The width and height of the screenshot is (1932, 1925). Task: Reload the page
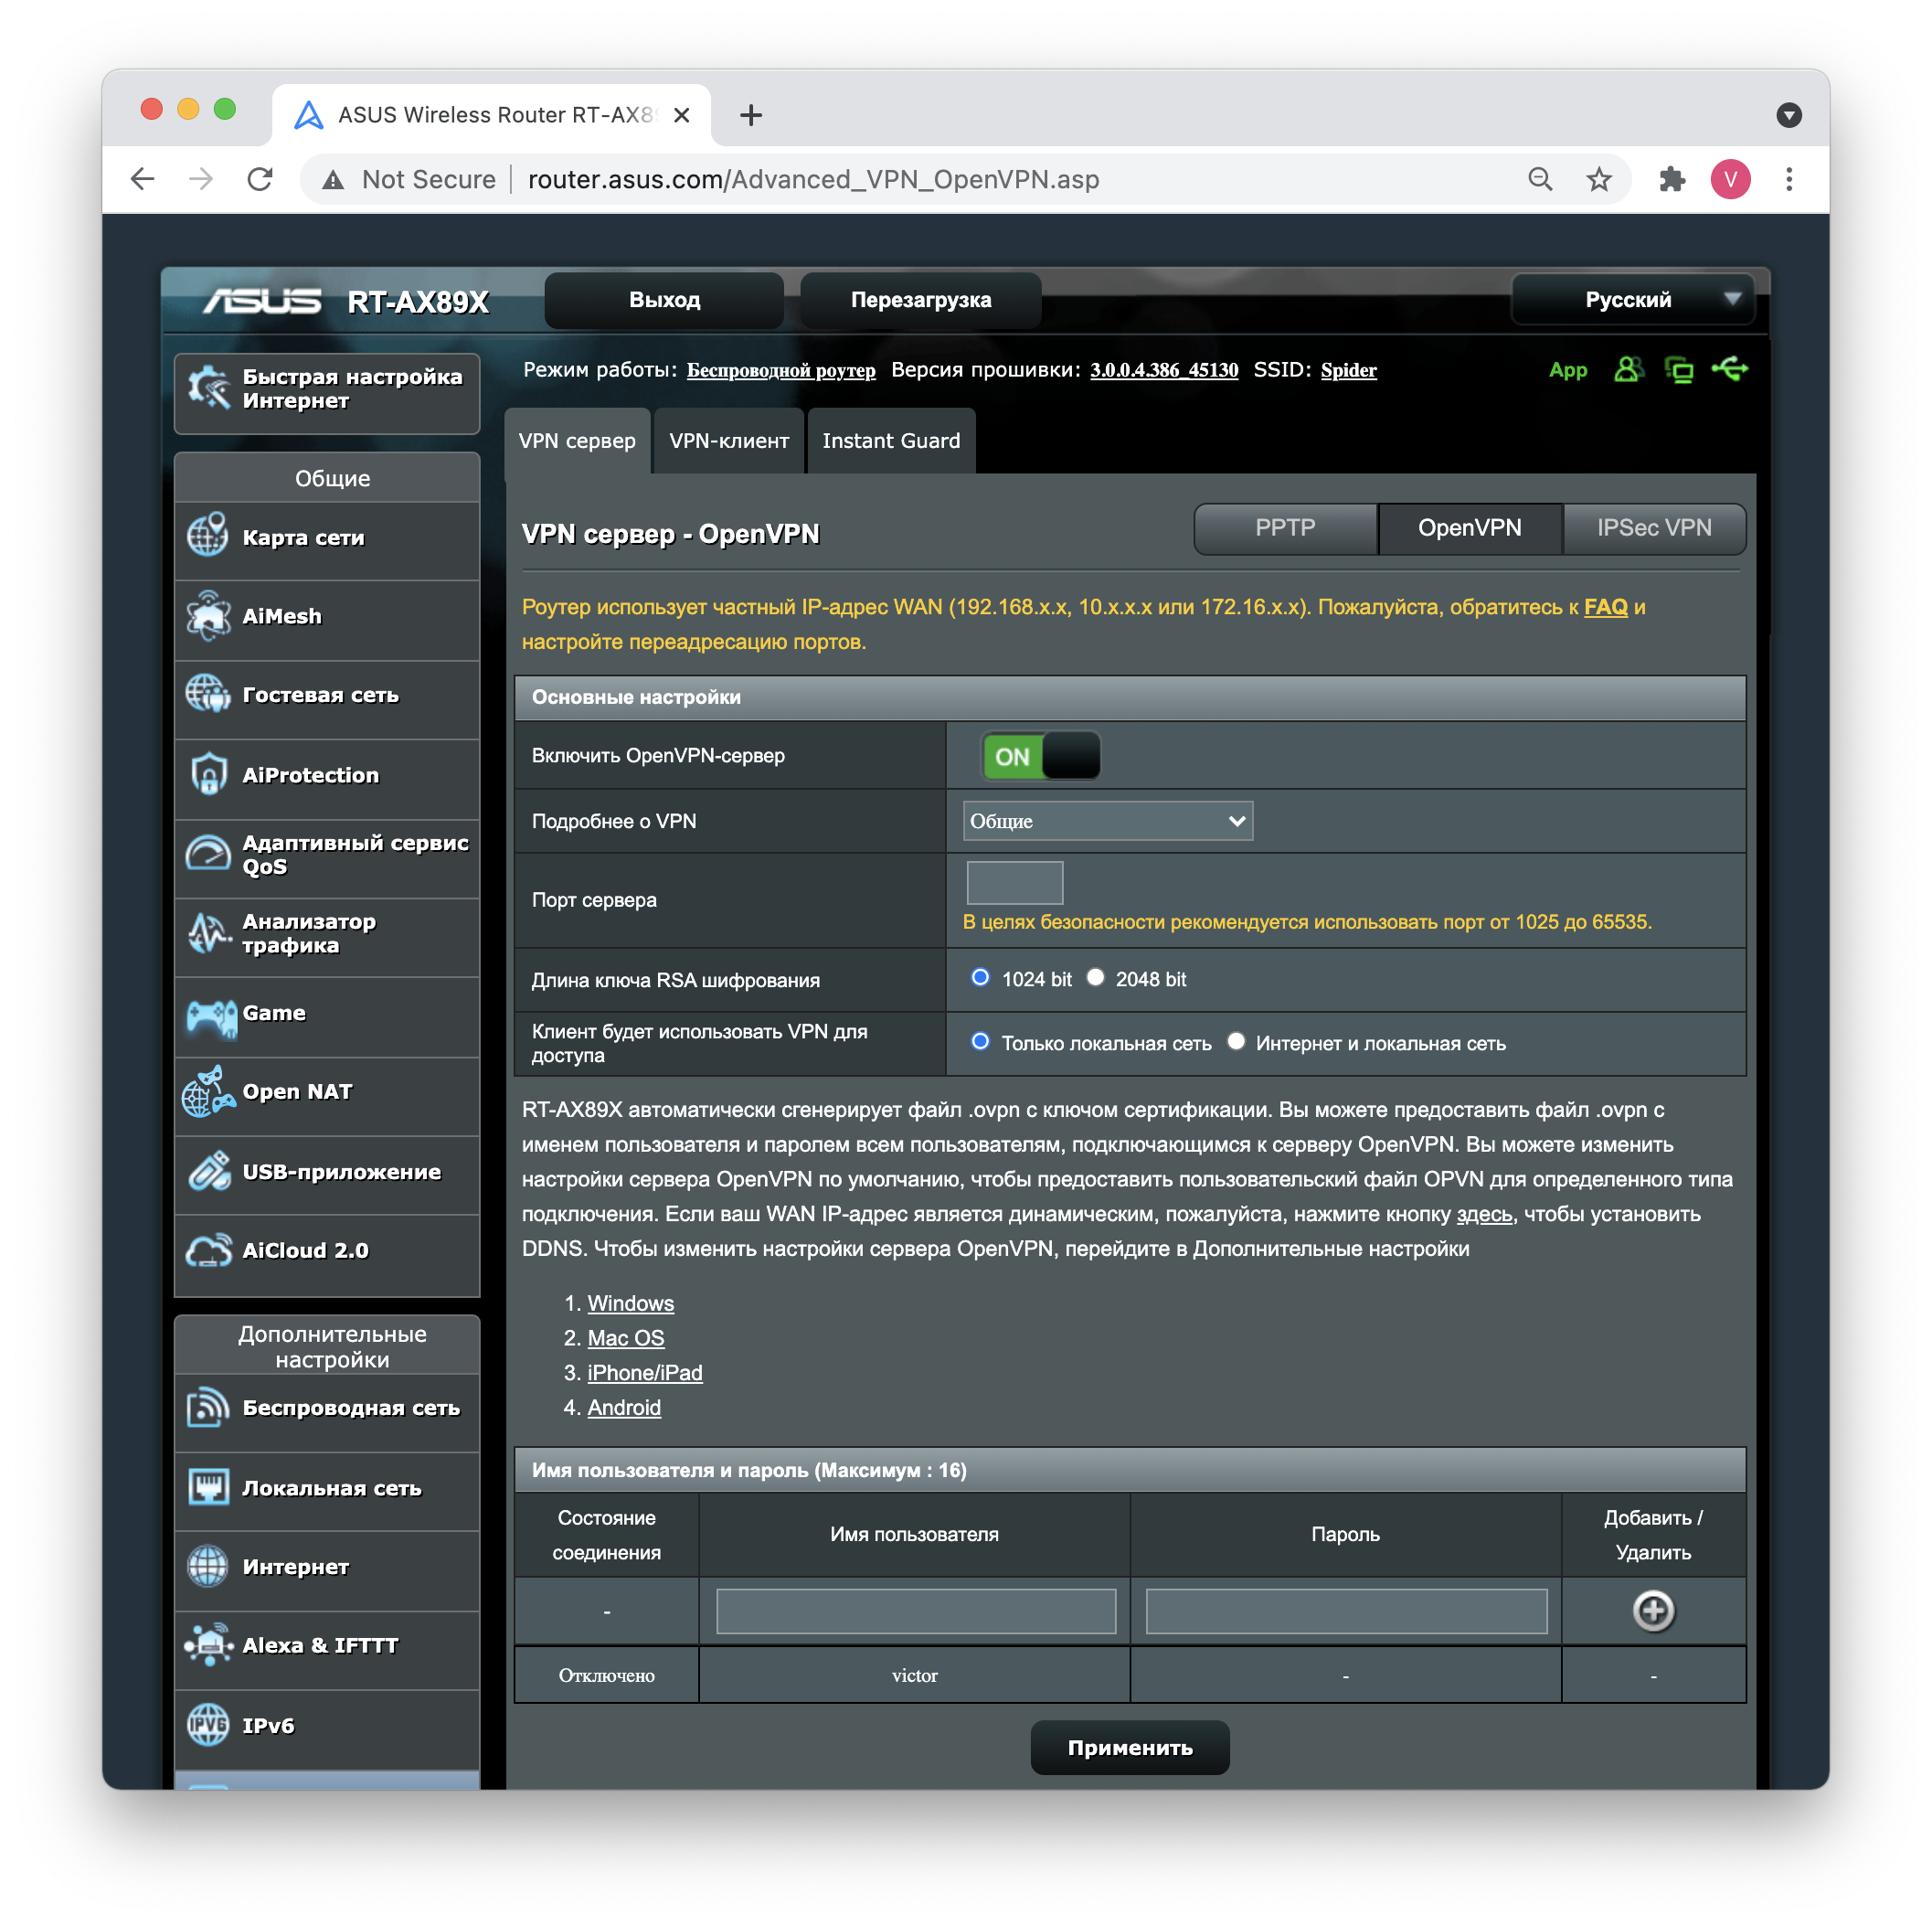[260, 179]
